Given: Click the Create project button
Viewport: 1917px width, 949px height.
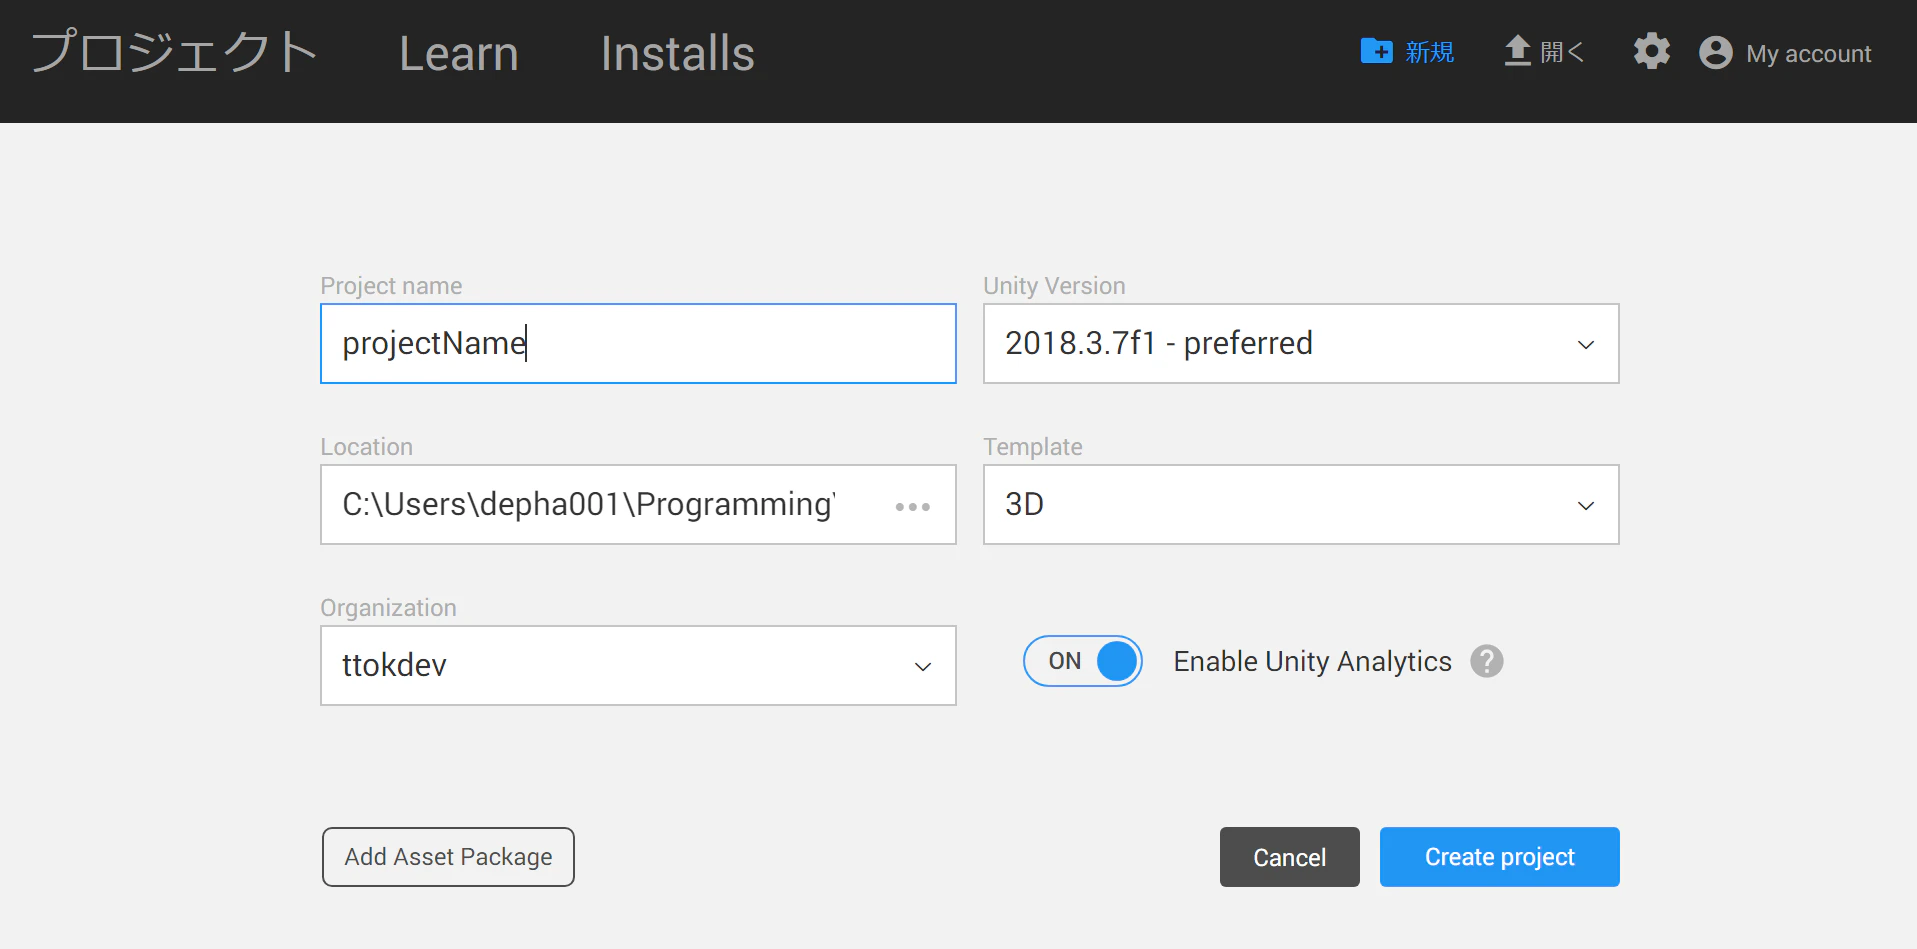Looking at the screenshot, I should click(x=1500, y=857).
